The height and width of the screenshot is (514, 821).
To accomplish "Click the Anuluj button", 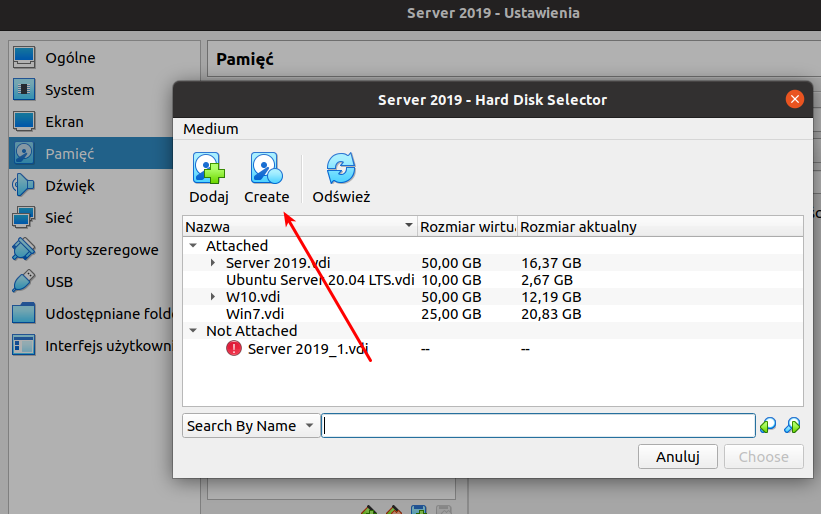I will click(678, 457).
